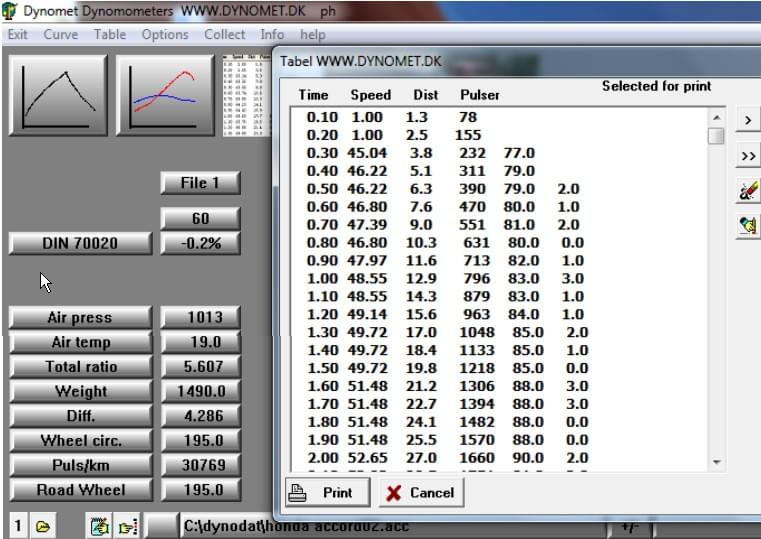The width and height of the screenshot is (761, 539).
Task: Open the Exit menu
Action: point(17,34)
